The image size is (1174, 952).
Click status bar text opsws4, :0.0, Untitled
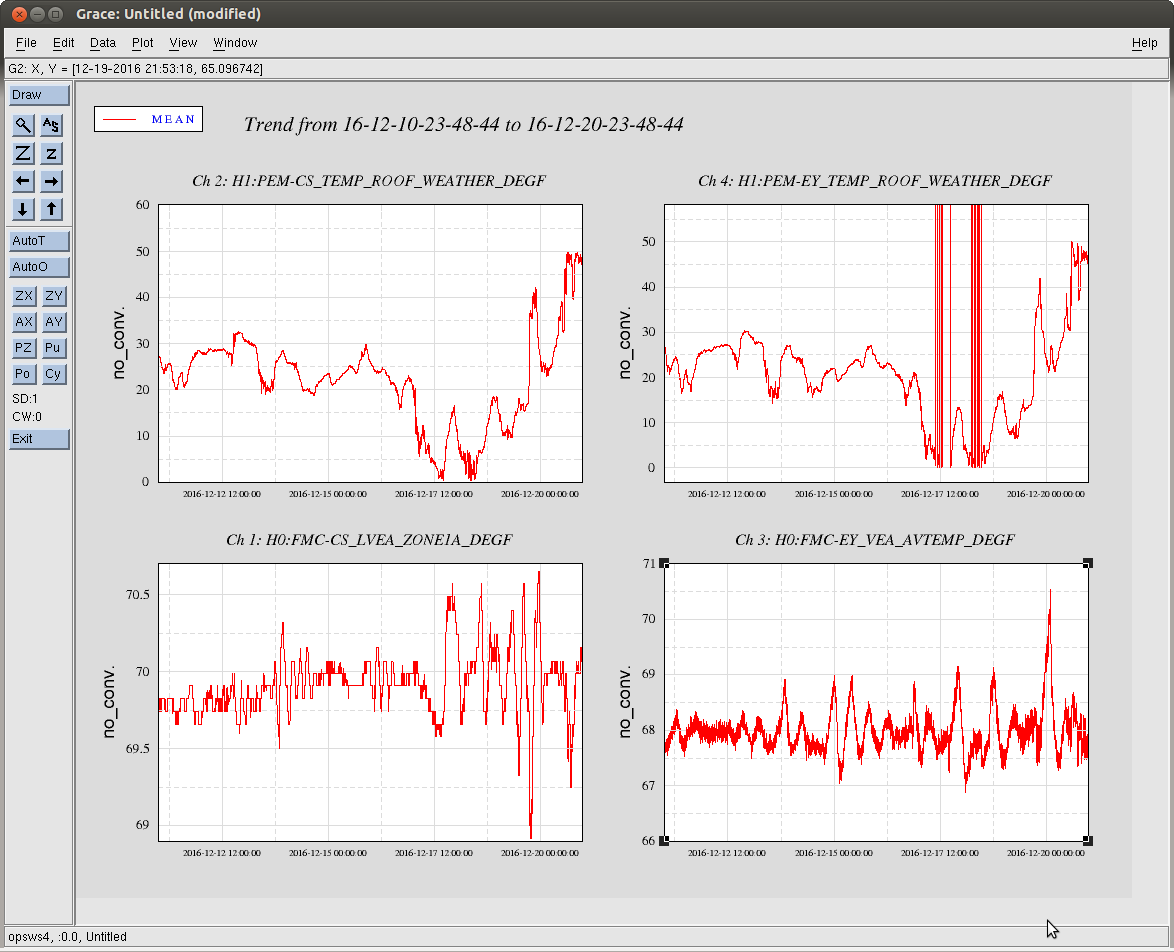(67, 936)
